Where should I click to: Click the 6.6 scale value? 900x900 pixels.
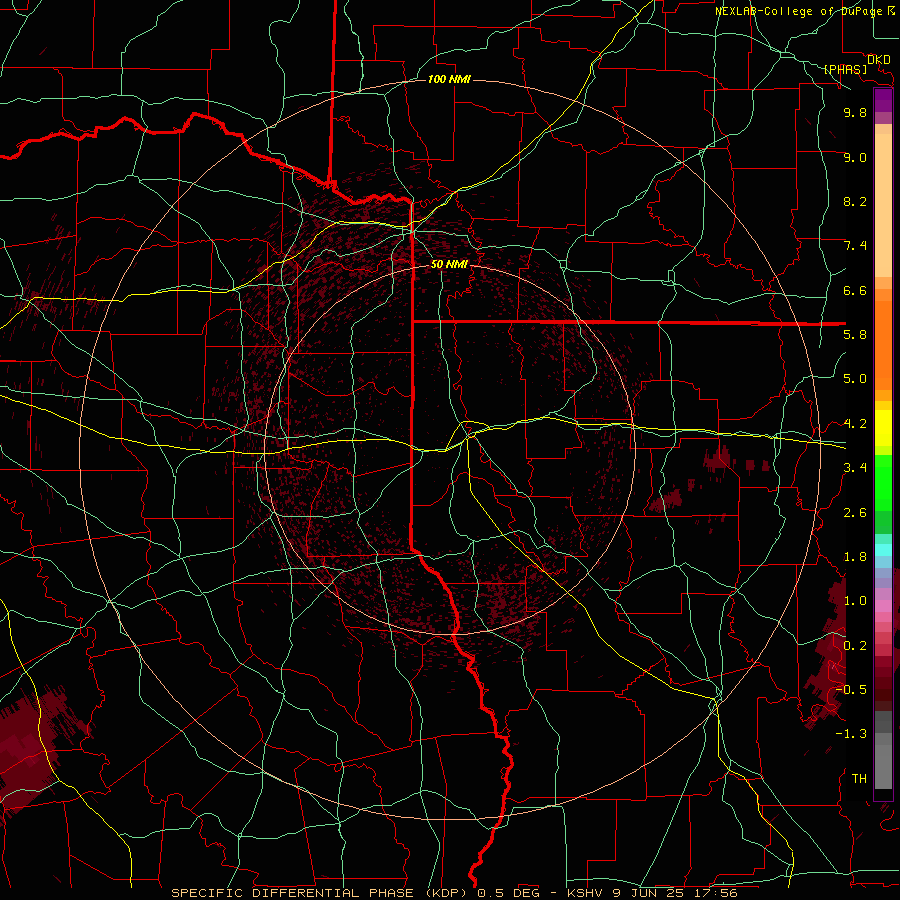855,290
